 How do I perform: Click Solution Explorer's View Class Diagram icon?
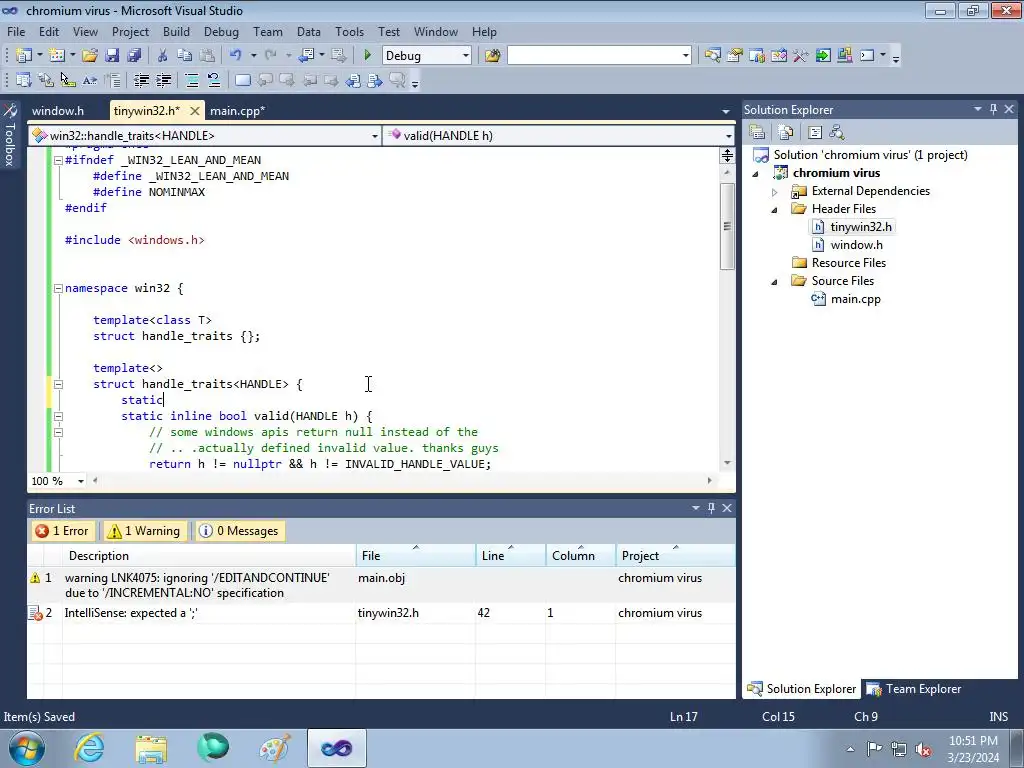[x=837, y=133]
